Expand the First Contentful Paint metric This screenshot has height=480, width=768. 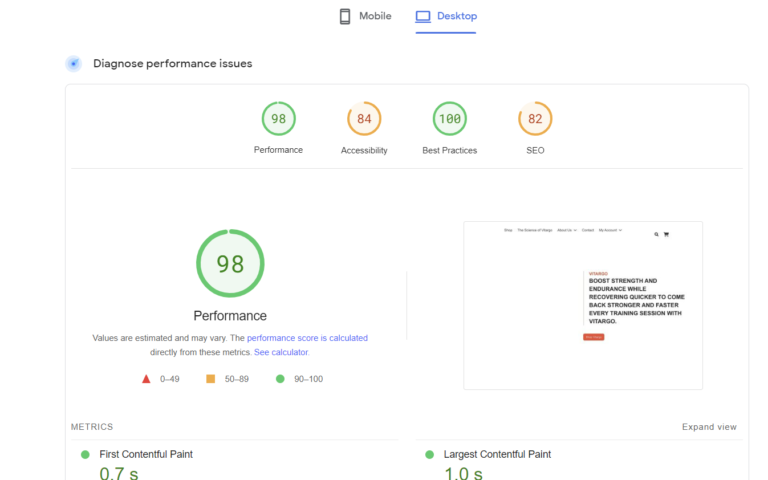tap(146, 454)
